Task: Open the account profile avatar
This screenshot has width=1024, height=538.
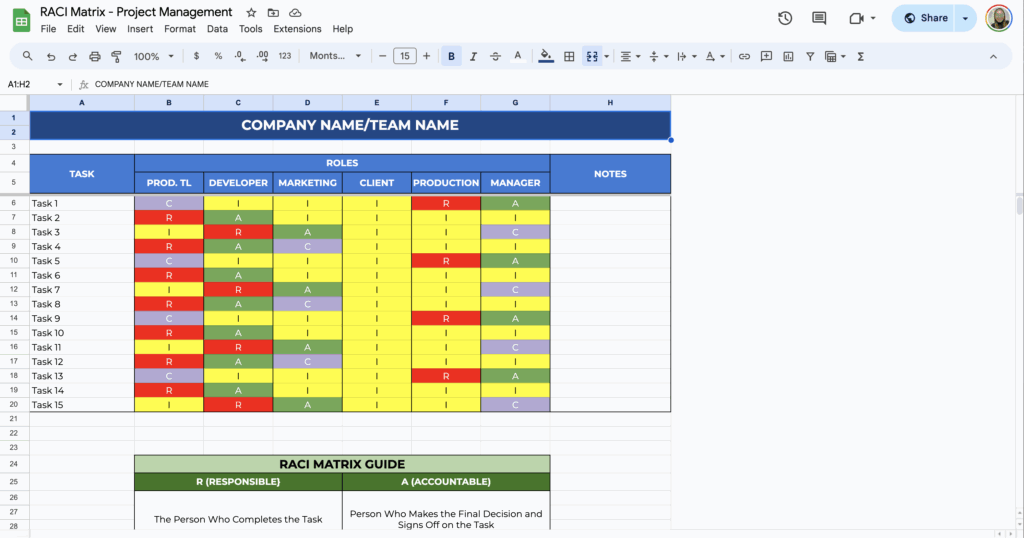Action: (999, 18)
